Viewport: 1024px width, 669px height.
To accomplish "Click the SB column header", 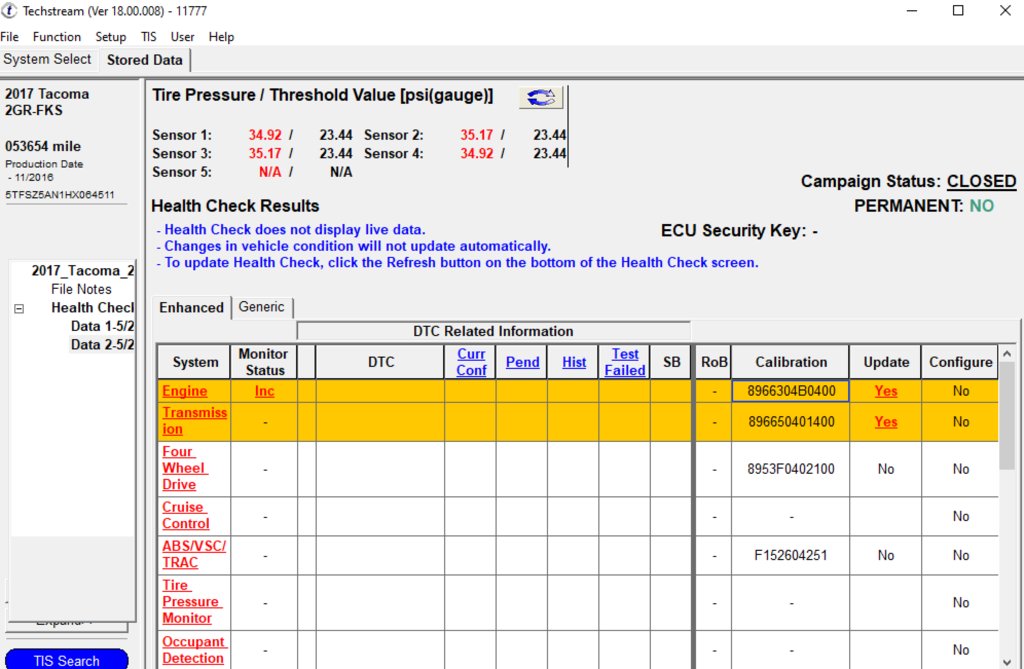I will tap(671, 362).
